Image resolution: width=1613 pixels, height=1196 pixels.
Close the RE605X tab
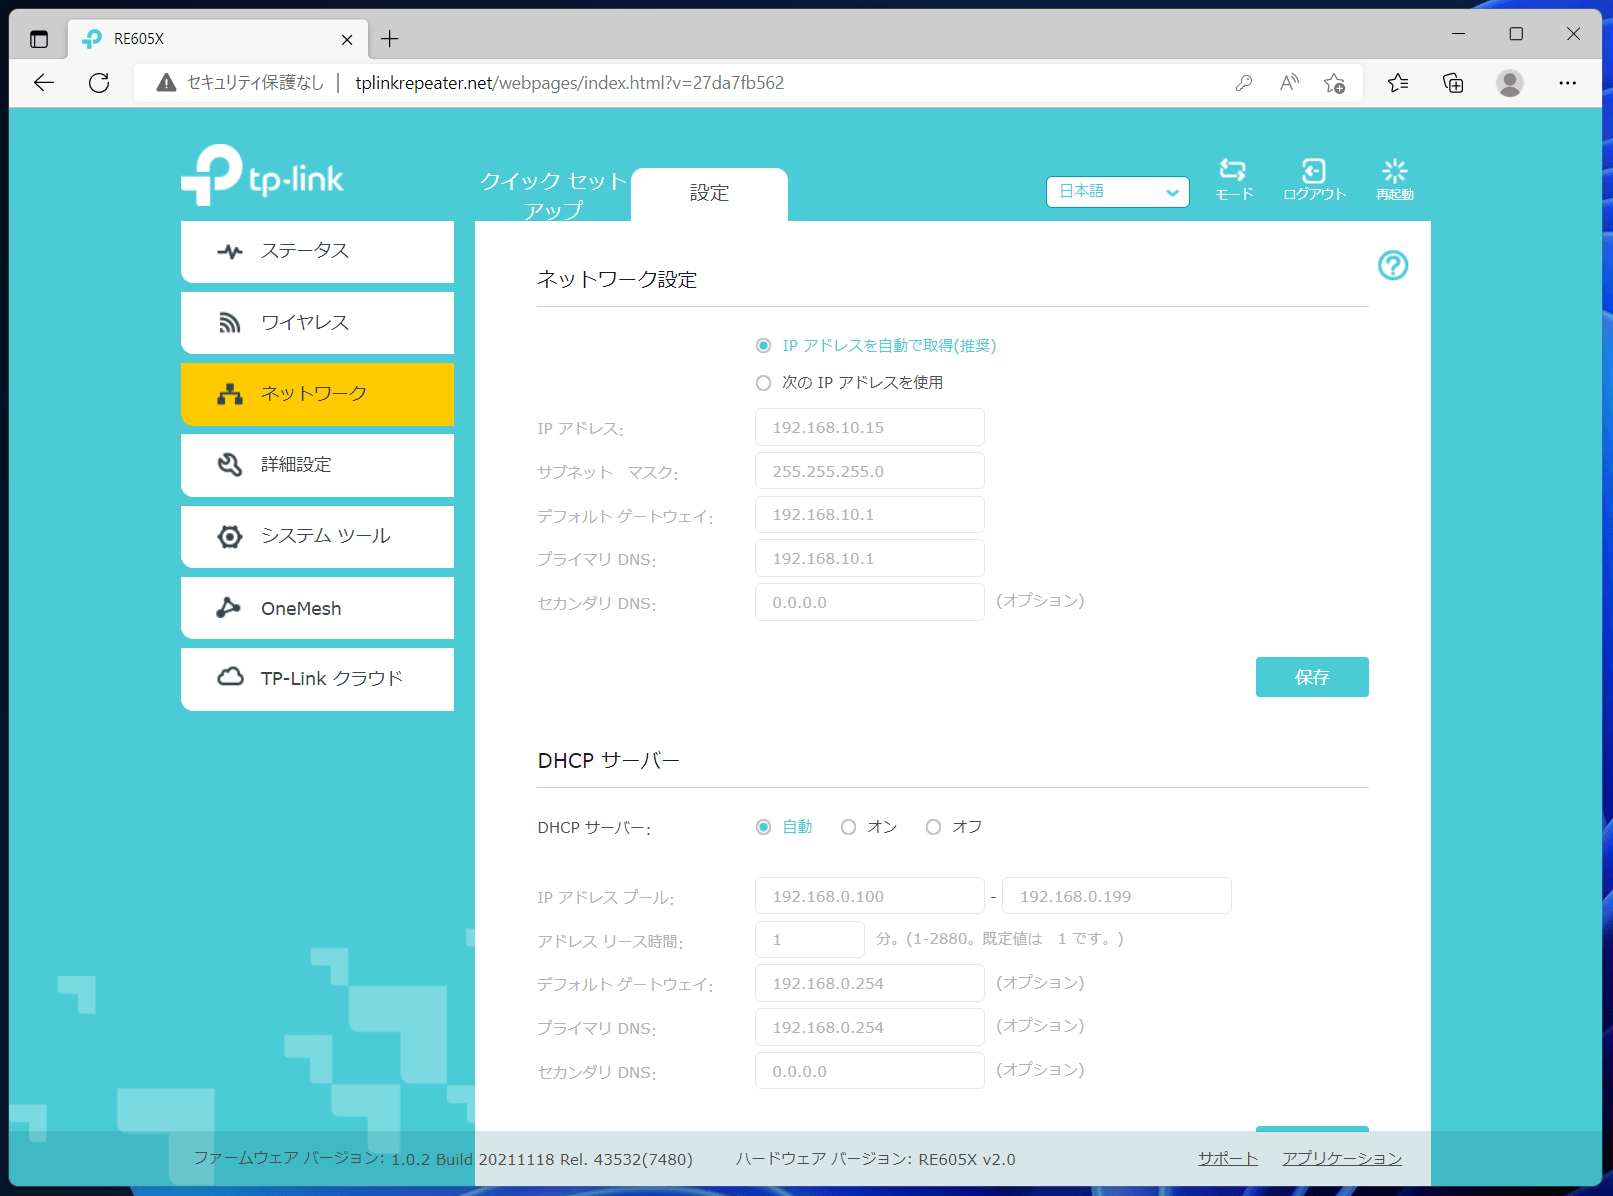click(x=347, y=40)
